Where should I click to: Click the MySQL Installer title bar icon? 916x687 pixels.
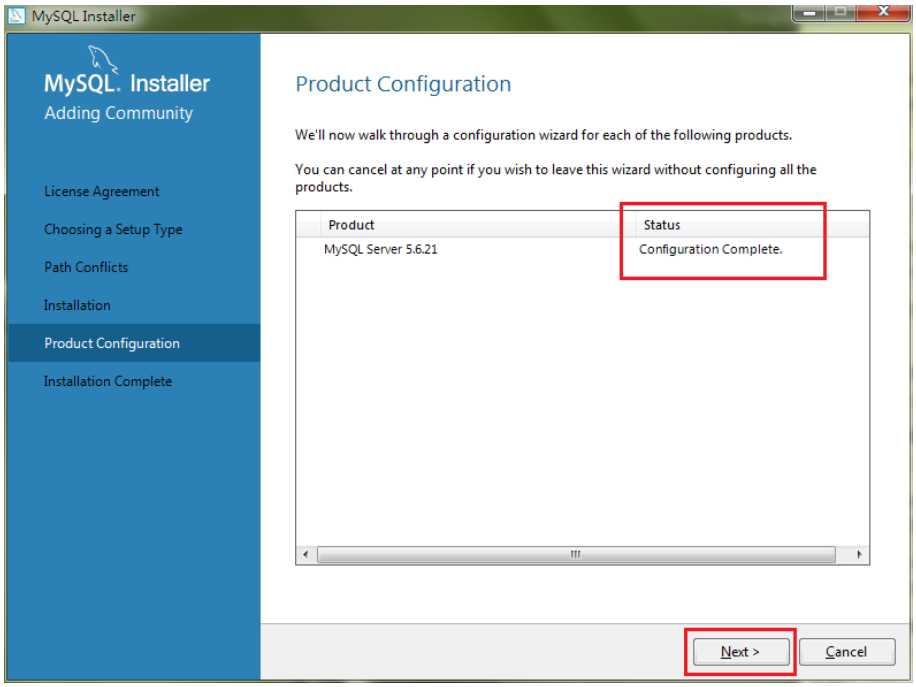coord(17,15)
